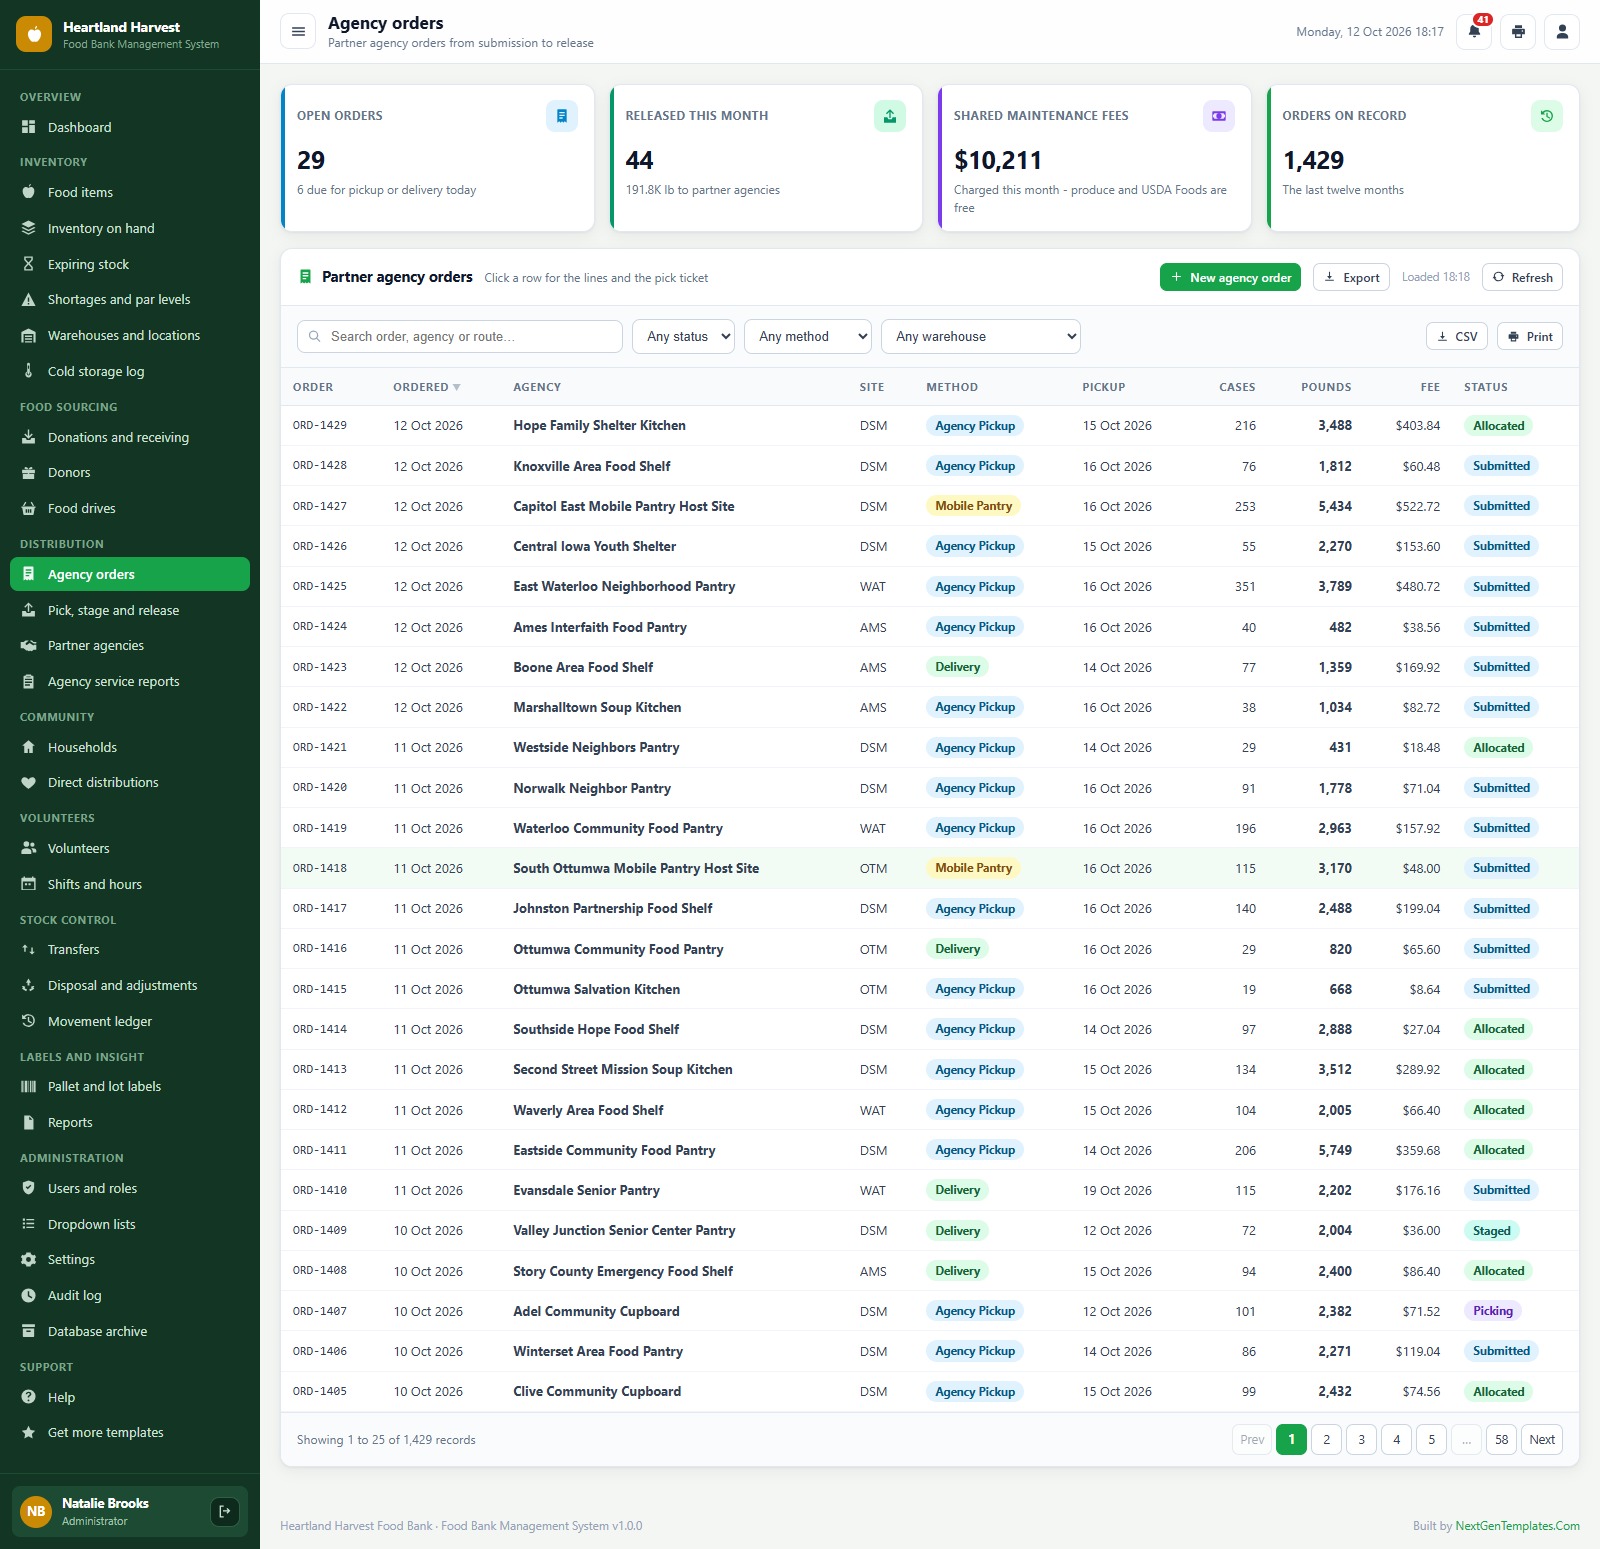This screenshot has width=1600, height=1549.
Task: Open Direct distributions page
Action: click(x=130, y=782)
